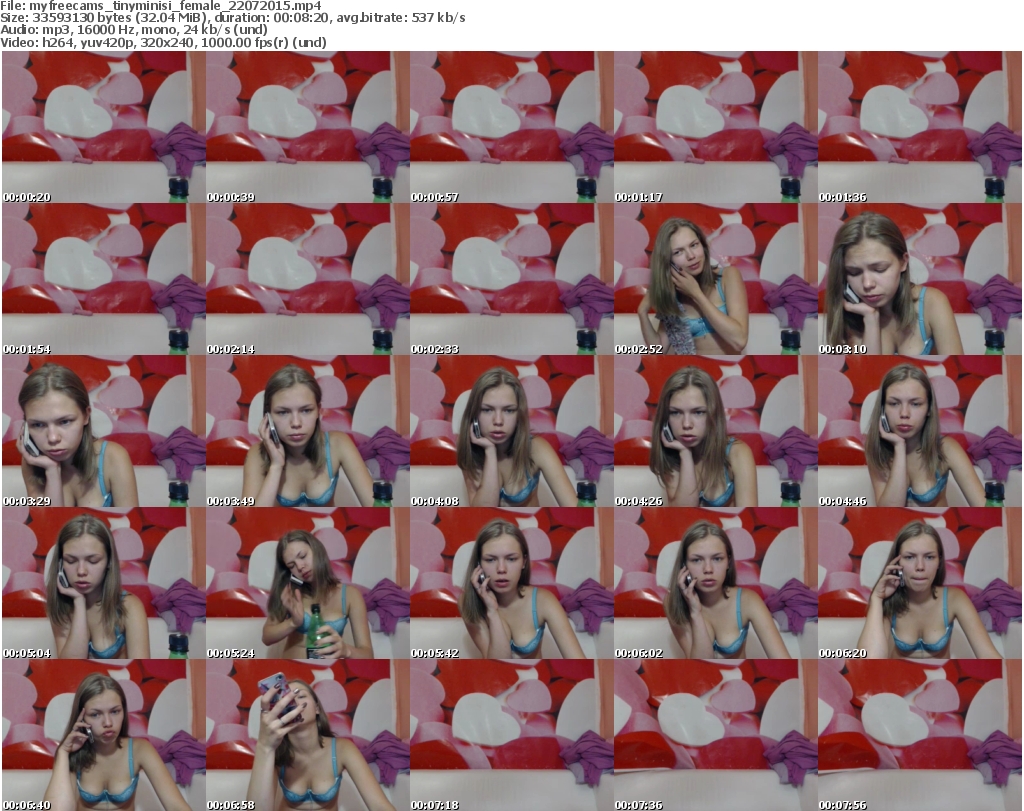View the frame with timestamp 00:04:26

[716, 431]
